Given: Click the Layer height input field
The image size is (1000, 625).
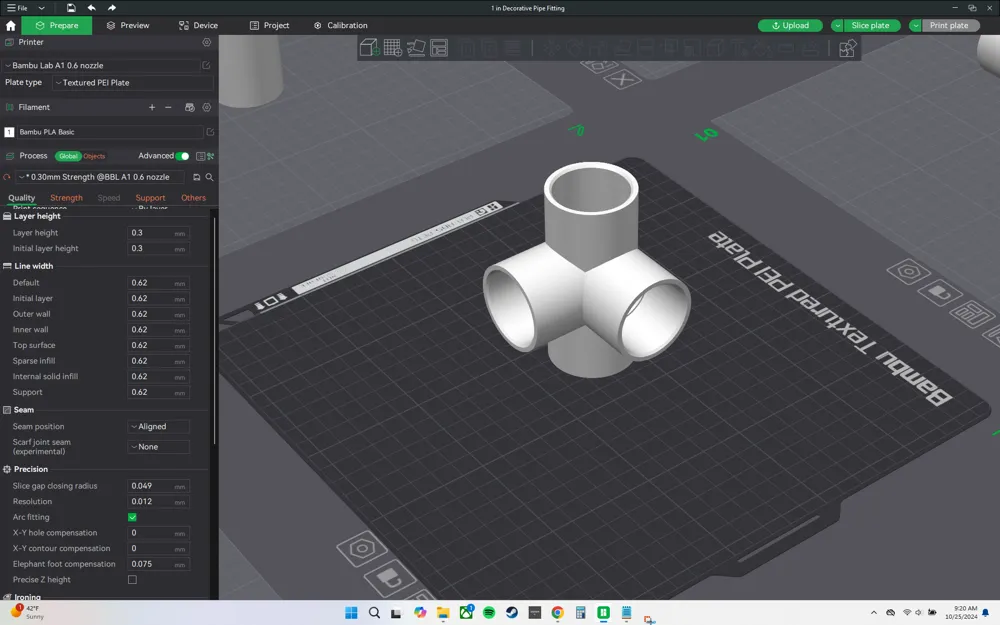Looking at the screenshot, I should point(157,232).
